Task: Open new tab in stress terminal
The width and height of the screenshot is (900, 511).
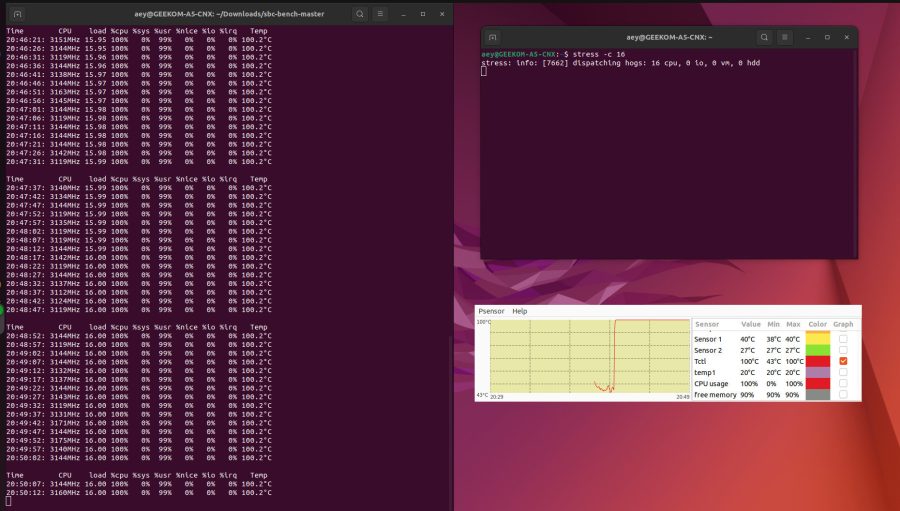Action: (x=493, y=37)
